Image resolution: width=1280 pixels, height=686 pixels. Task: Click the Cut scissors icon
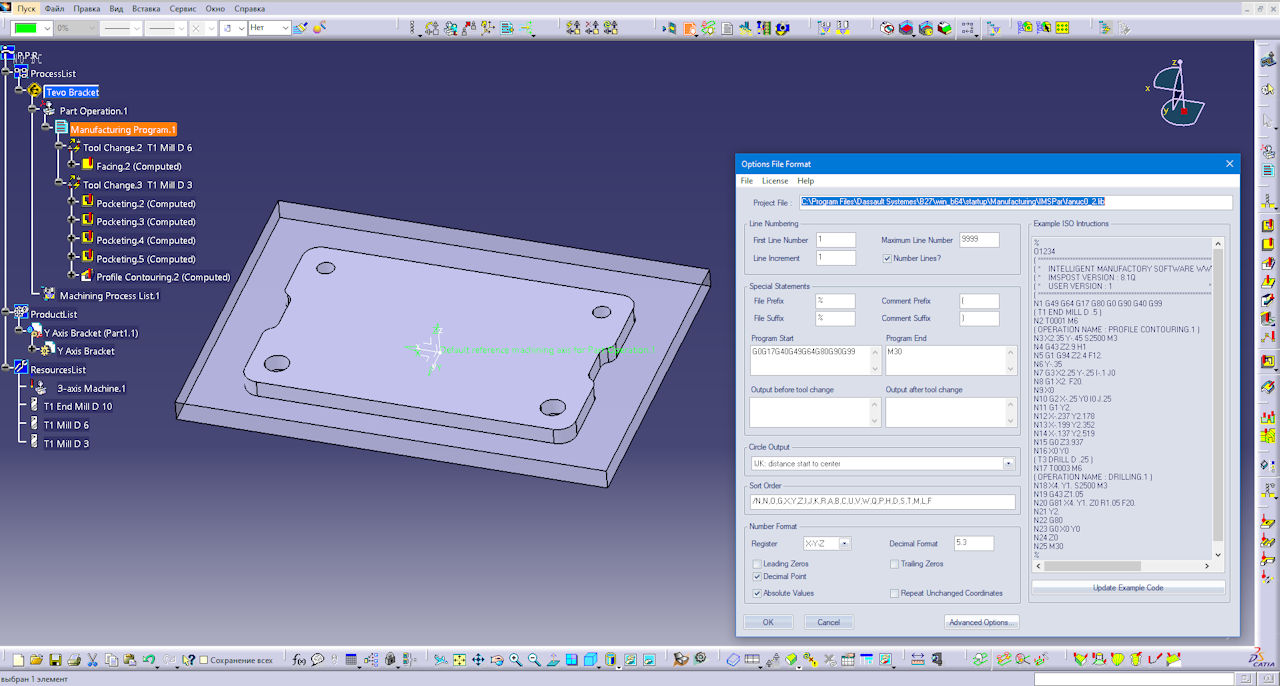(x=92, y=660)
